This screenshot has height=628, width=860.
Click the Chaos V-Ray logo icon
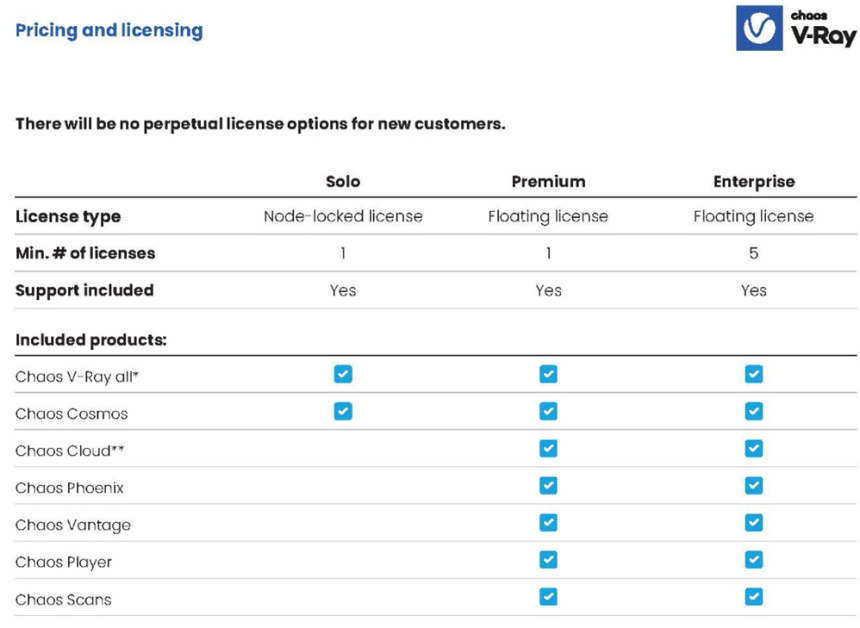point(759,28)
